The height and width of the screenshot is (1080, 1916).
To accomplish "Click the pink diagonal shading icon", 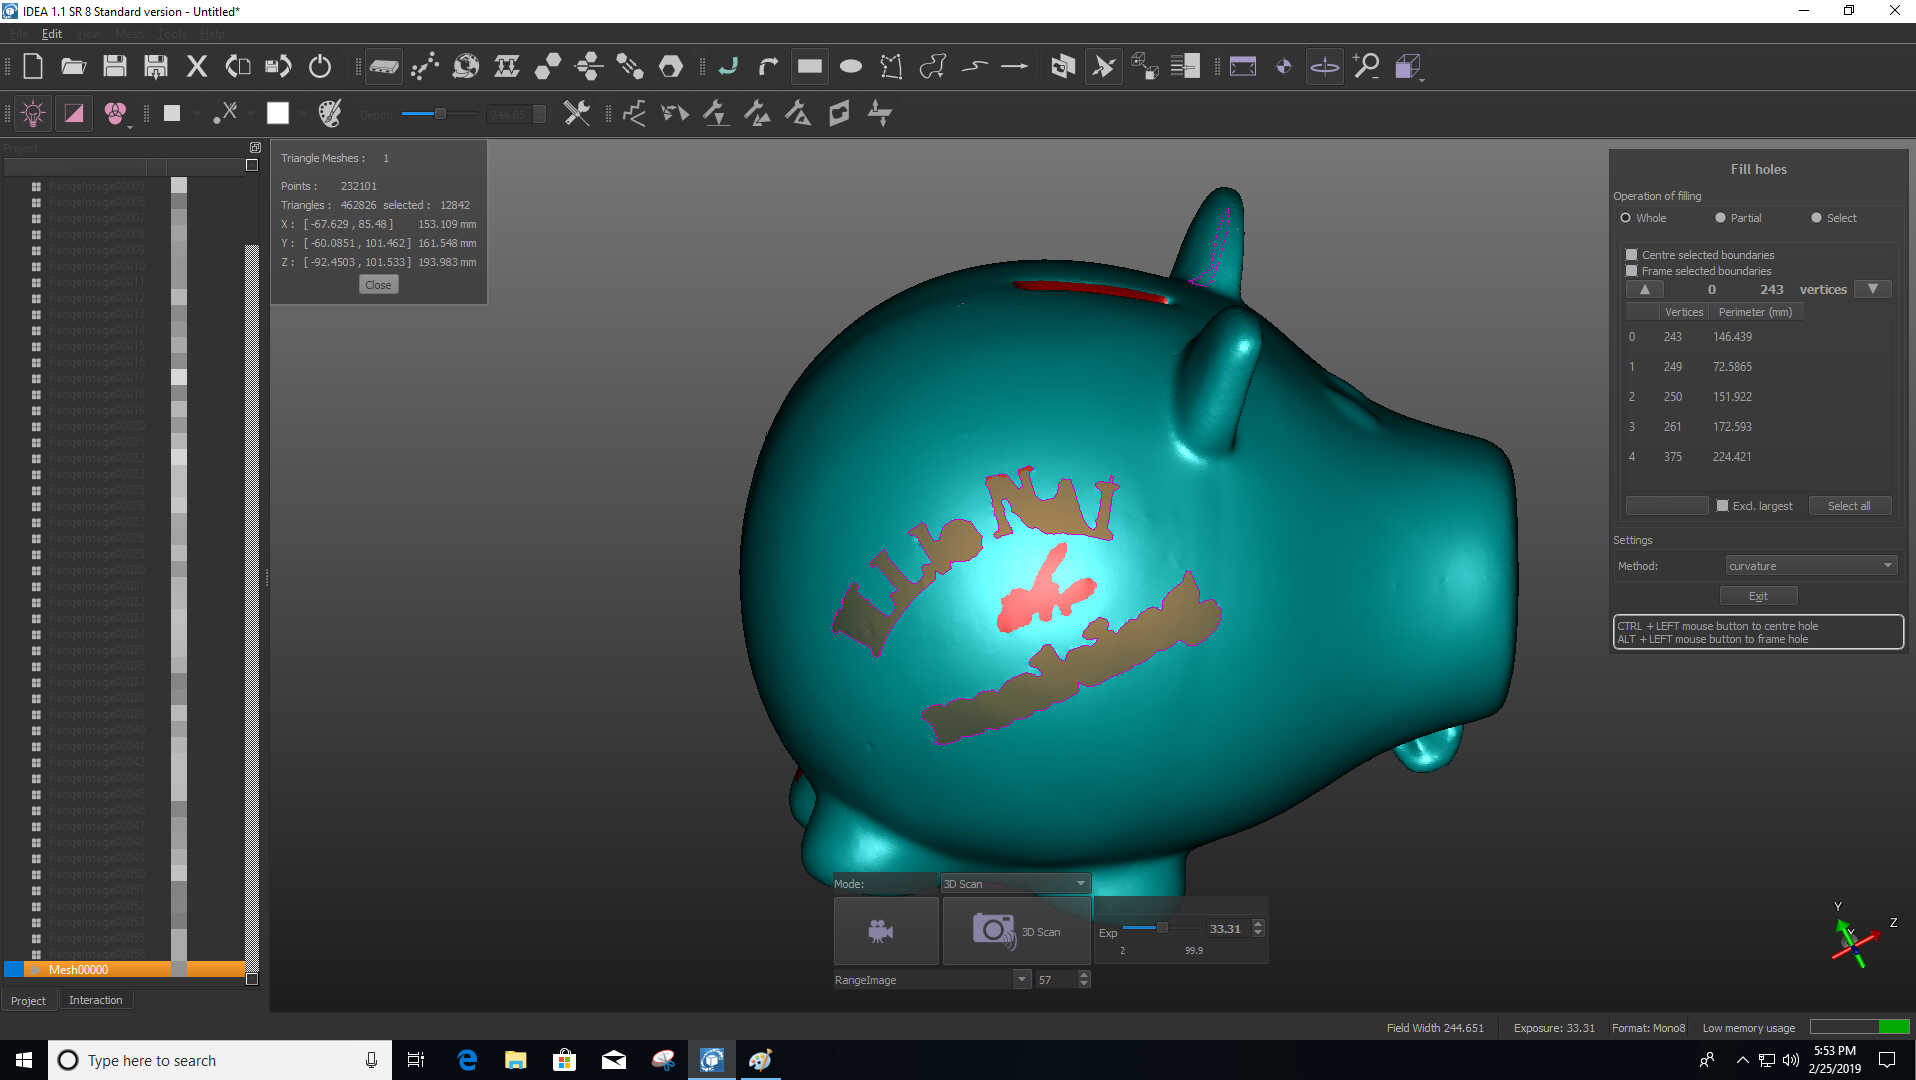I will point(74,114).
